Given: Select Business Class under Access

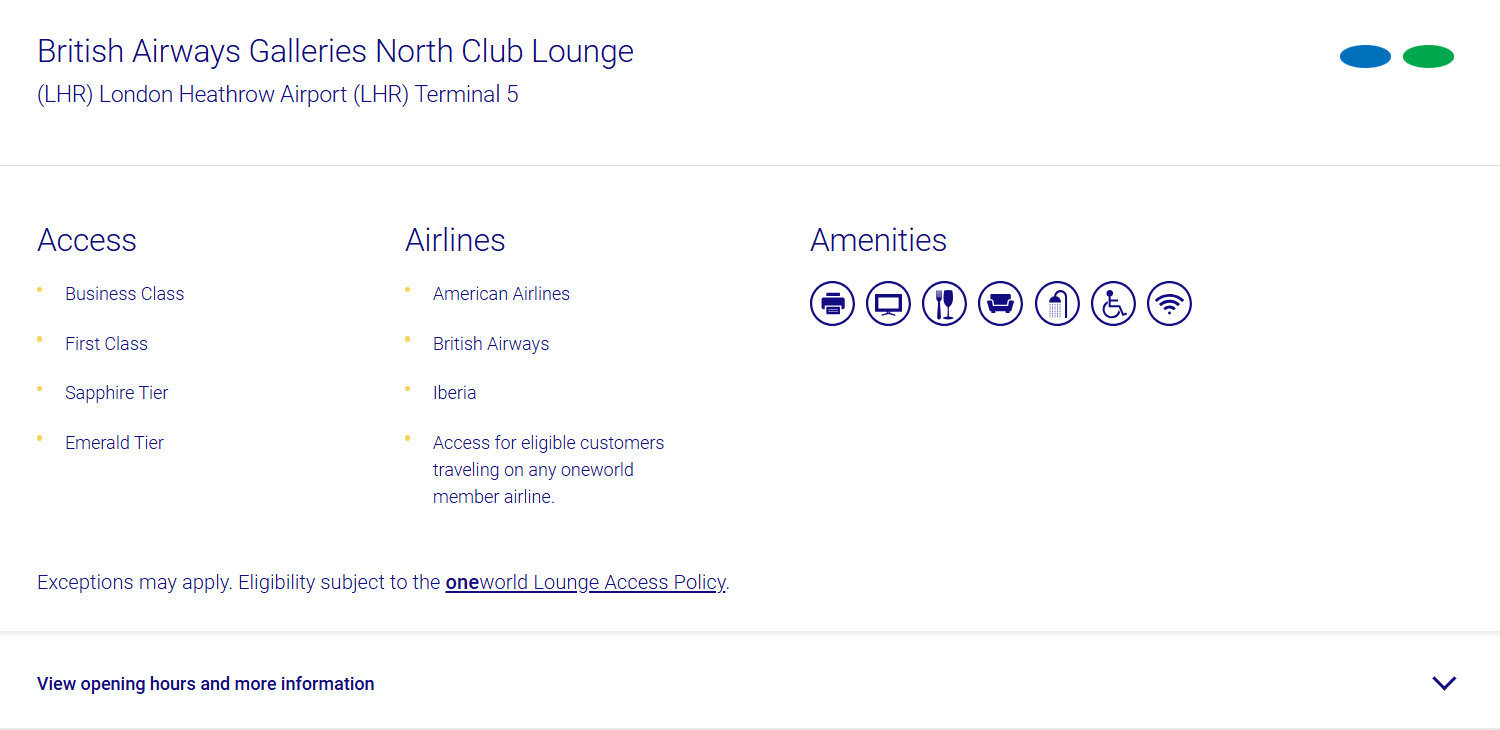Looking at the screenshot, I should [124, 293].
